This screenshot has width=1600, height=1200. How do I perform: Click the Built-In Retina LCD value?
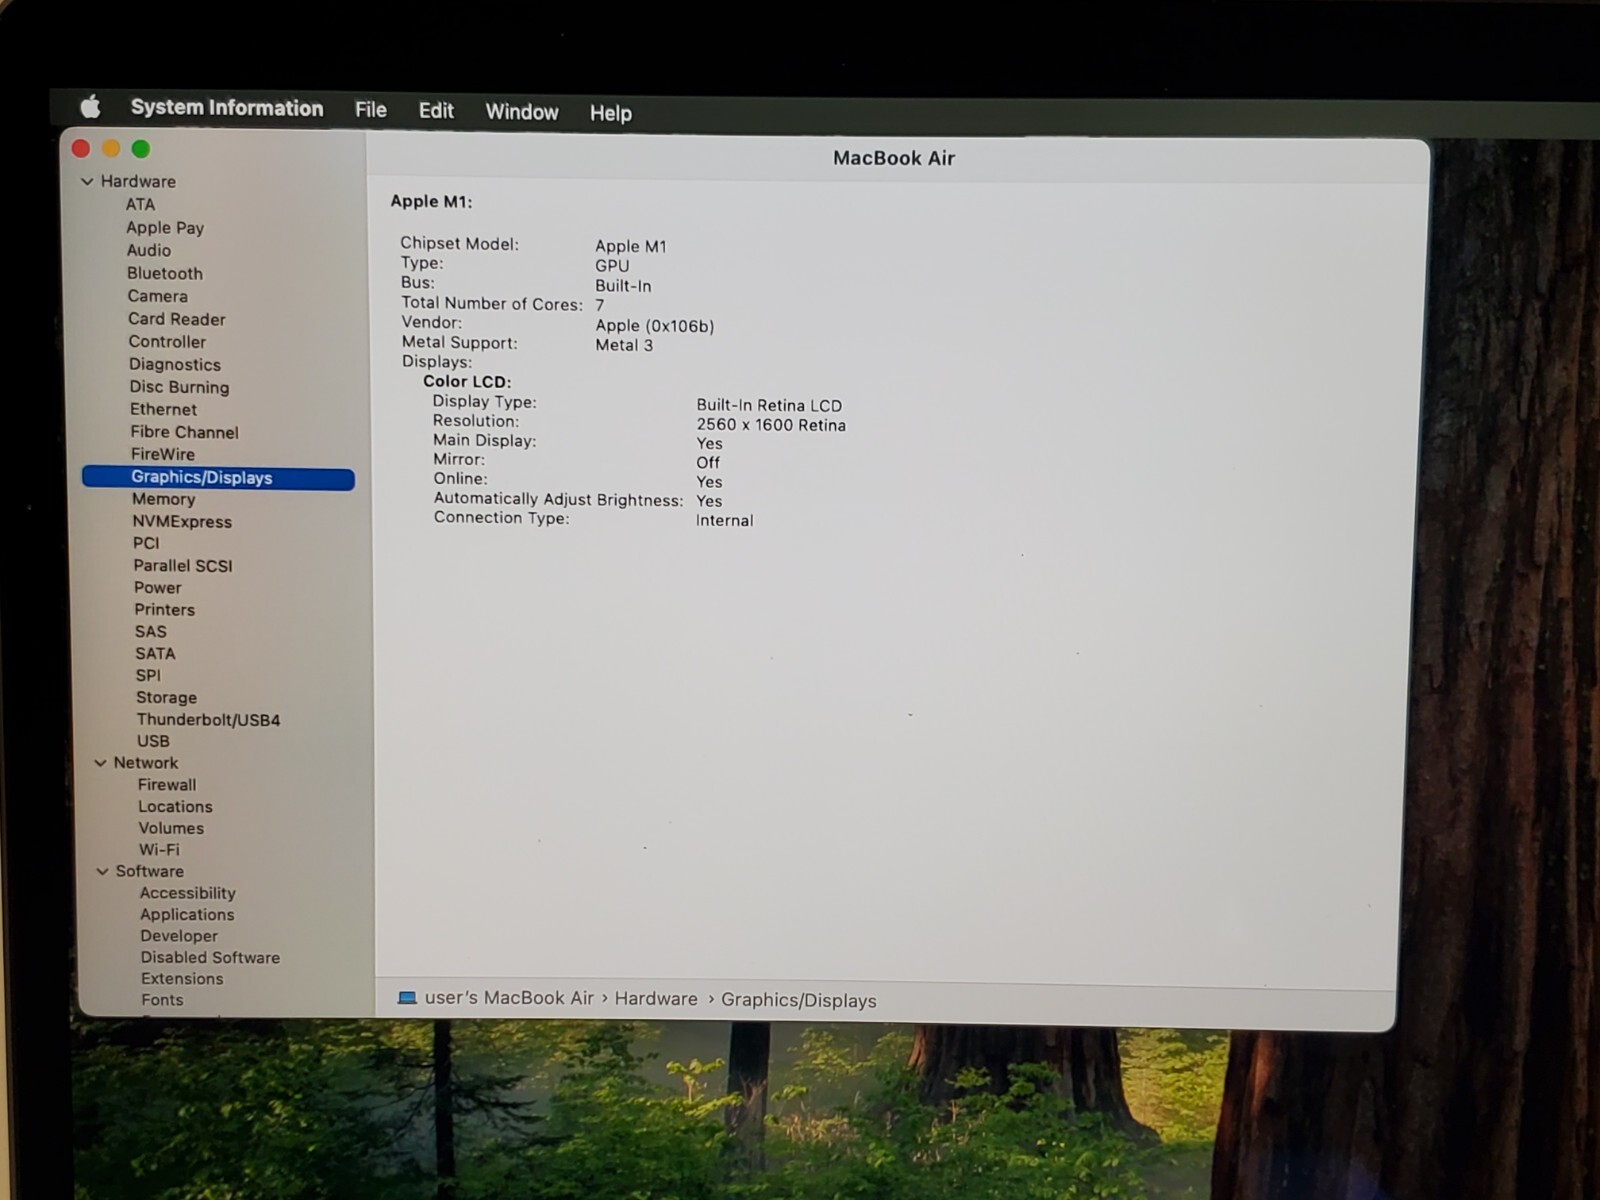coord(769,406)
